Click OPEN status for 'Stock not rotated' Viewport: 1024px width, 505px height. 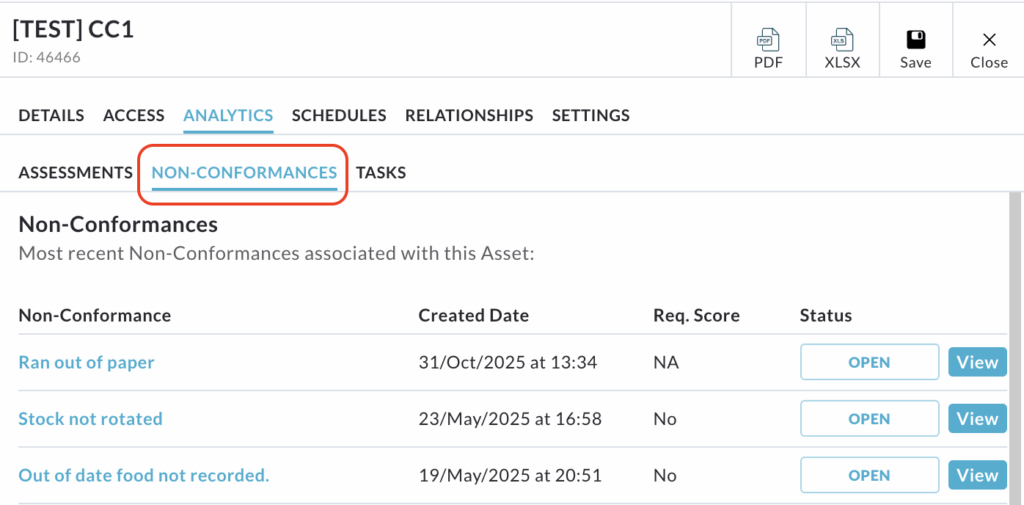coord(869,419)
